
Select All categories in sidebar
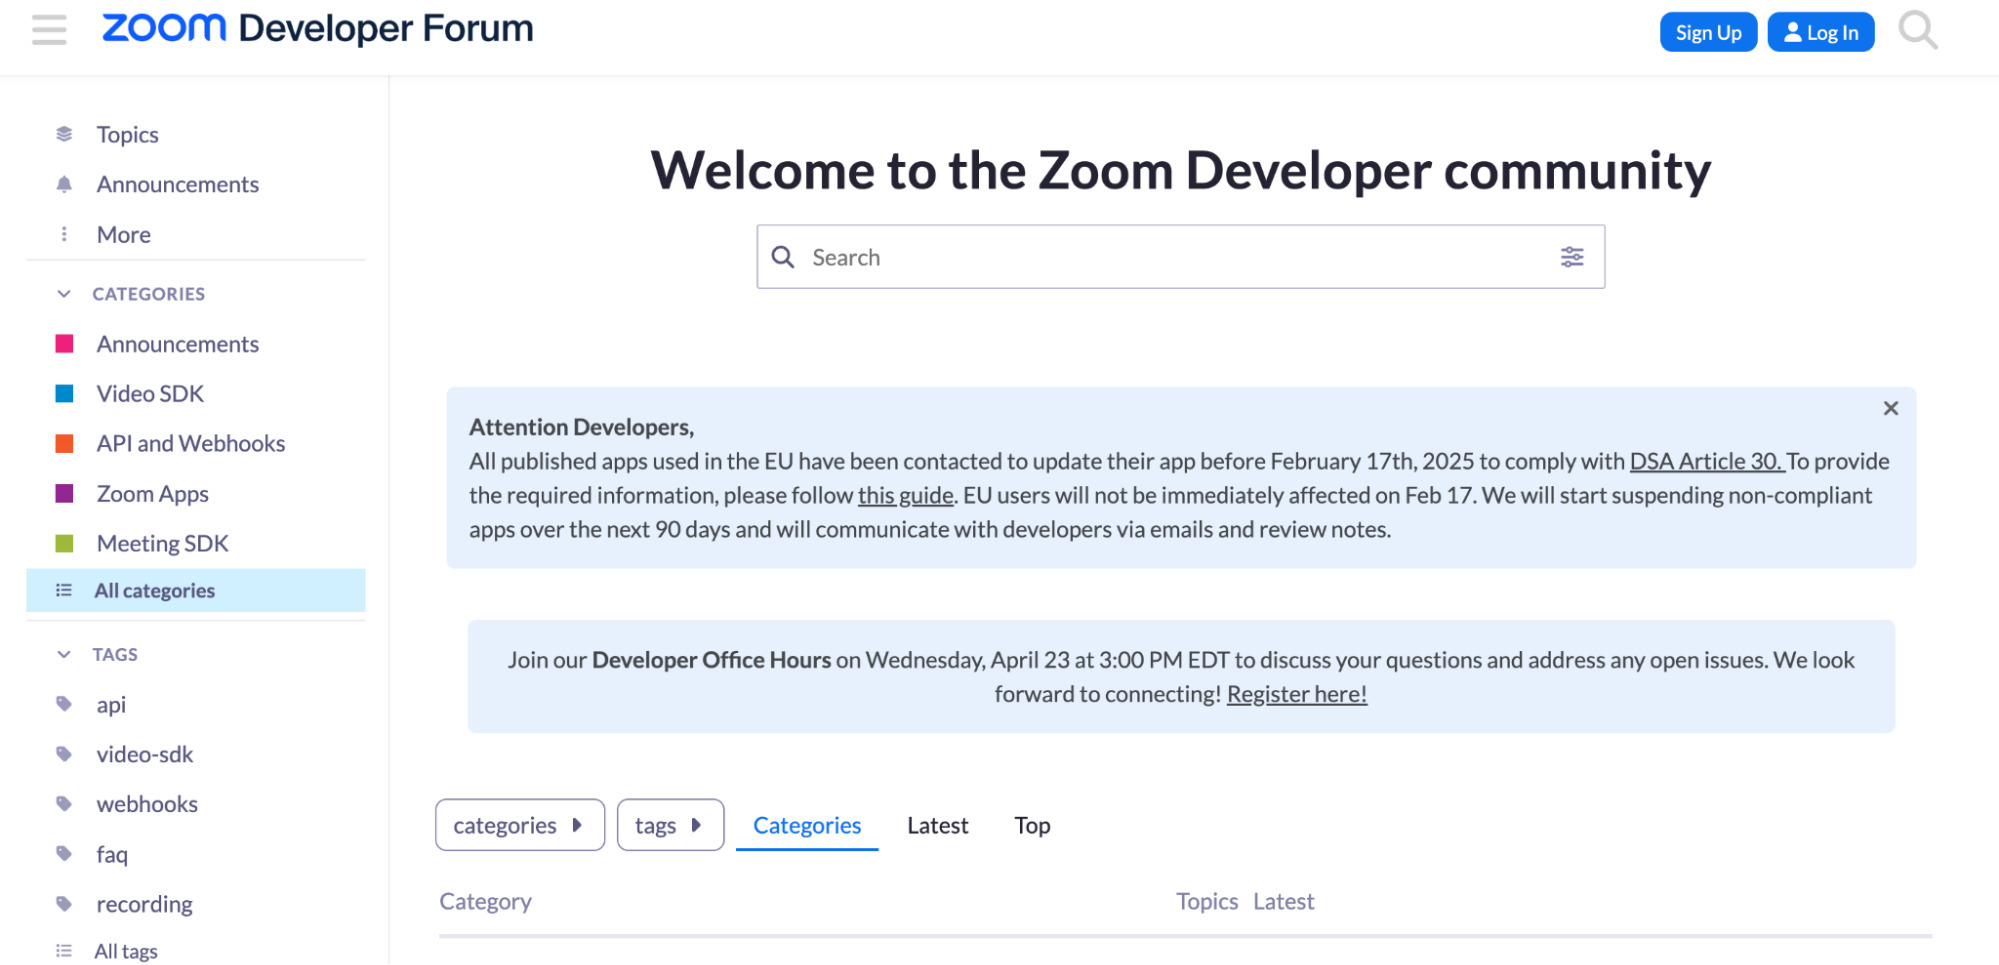tap(196, 590)
